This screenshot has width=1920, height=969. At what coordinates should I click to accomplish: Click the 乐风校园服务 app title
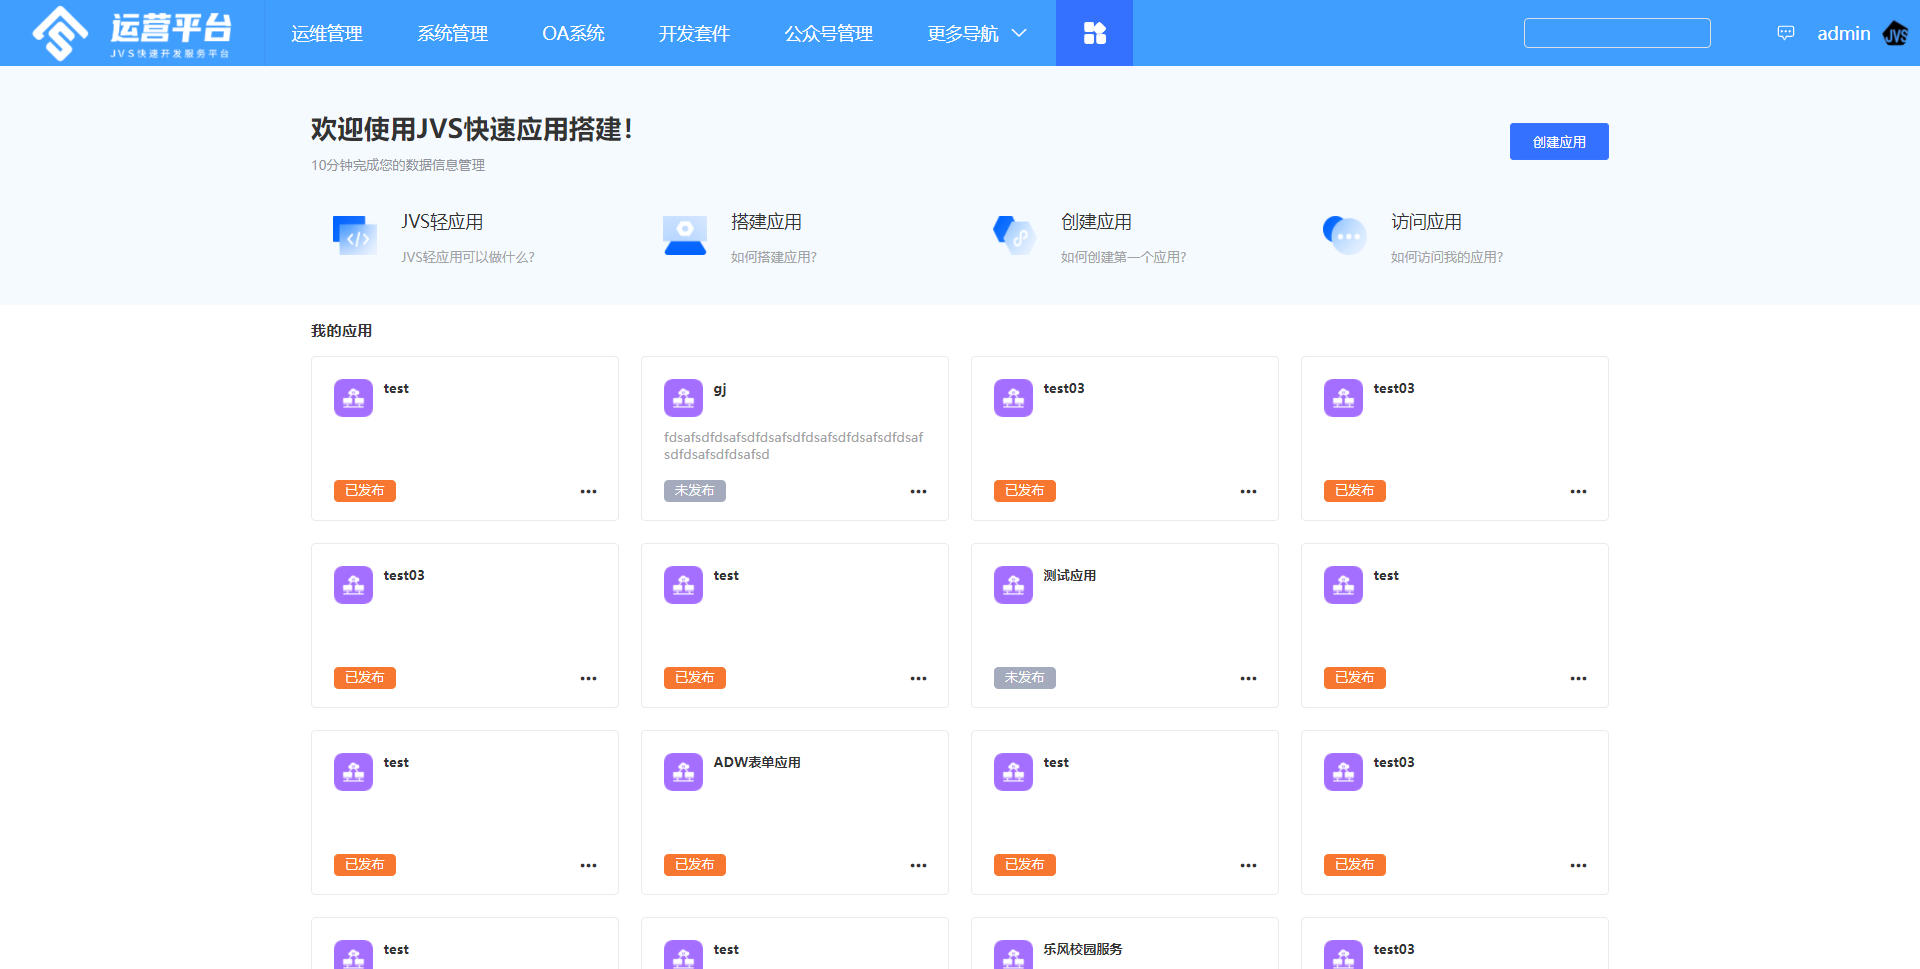pos(1082,949)
